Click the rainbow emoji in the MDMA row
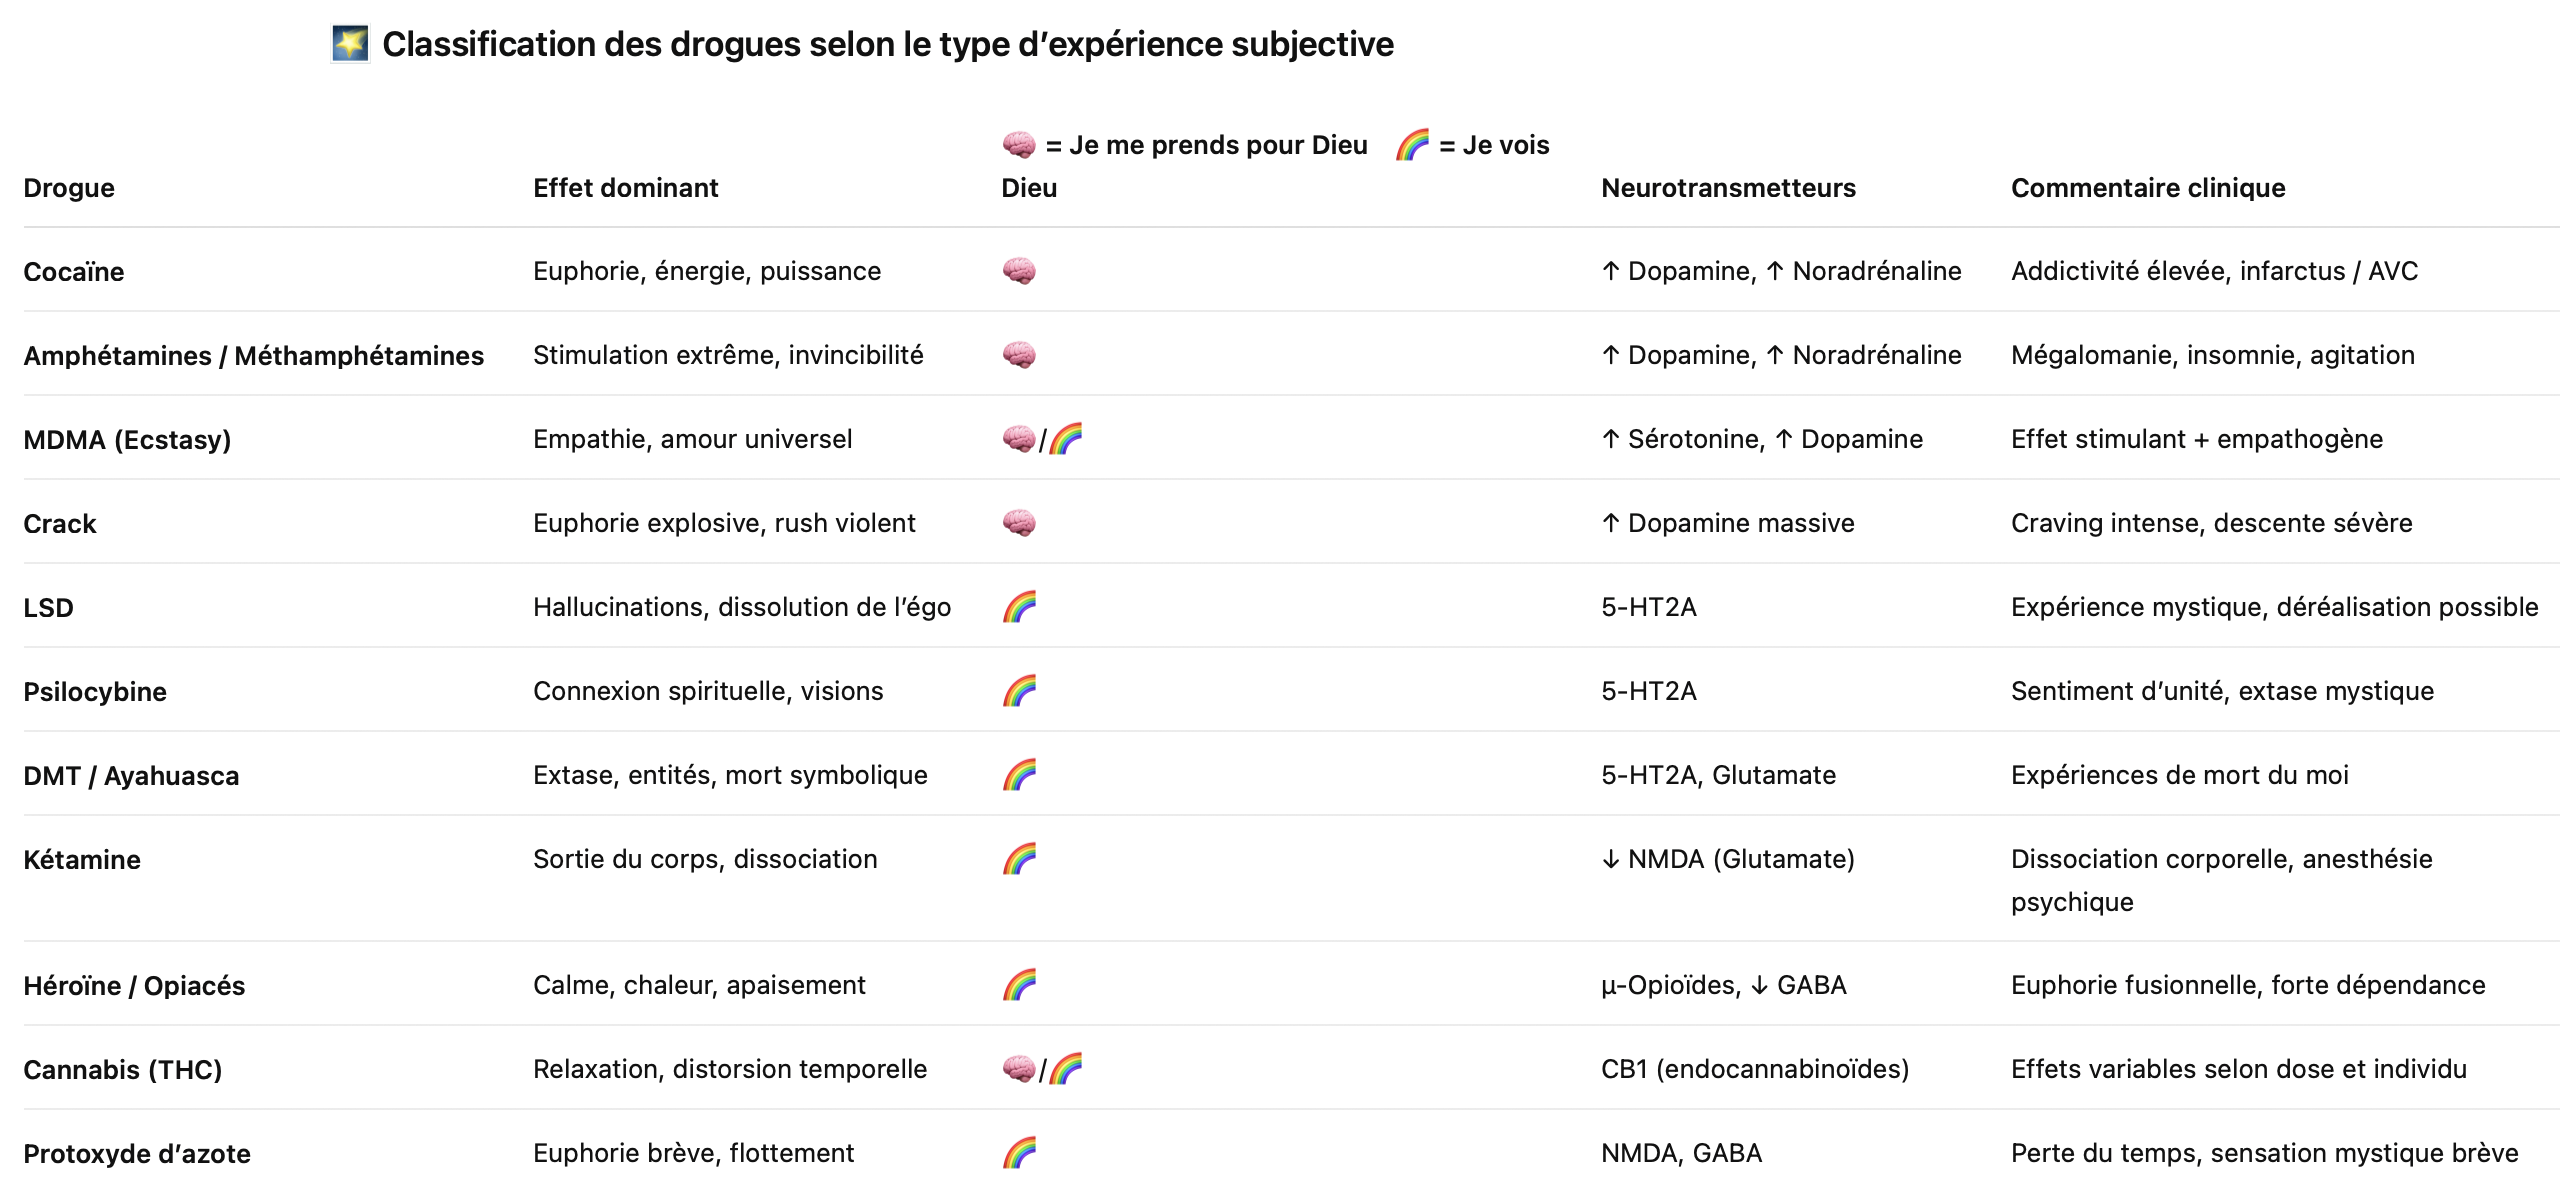Image resolution: width=2560 pixels, height=1196 pixels. (1066, 439)
